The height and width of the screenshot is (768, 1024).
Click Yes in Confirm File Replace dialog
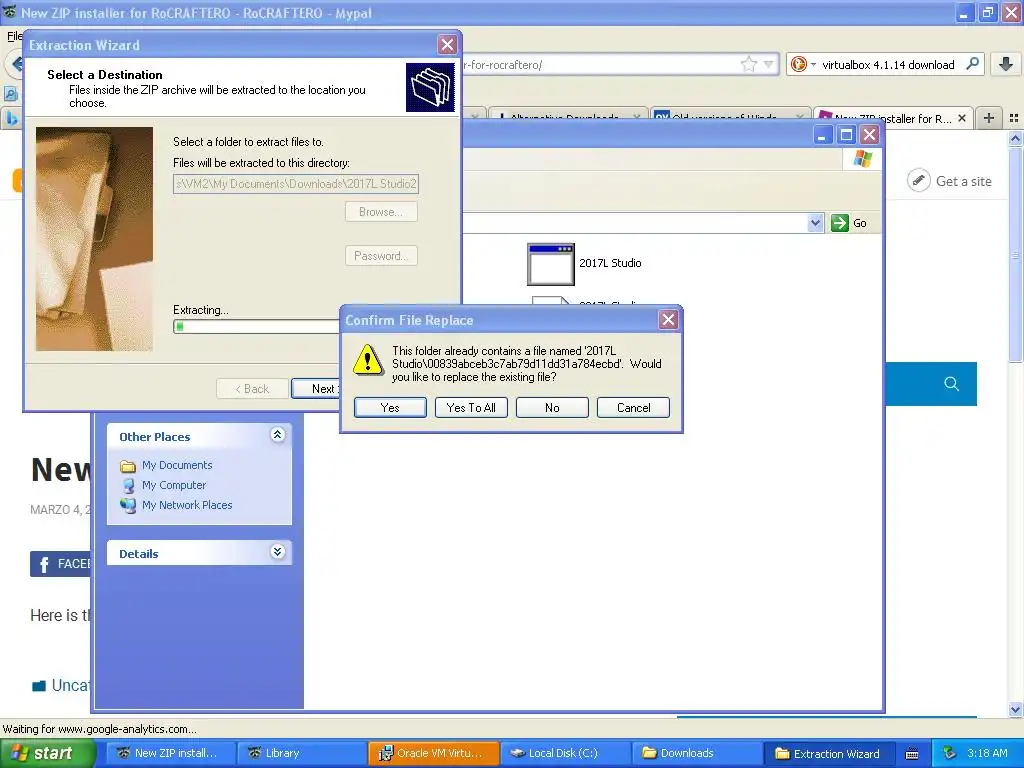(390, 408)
